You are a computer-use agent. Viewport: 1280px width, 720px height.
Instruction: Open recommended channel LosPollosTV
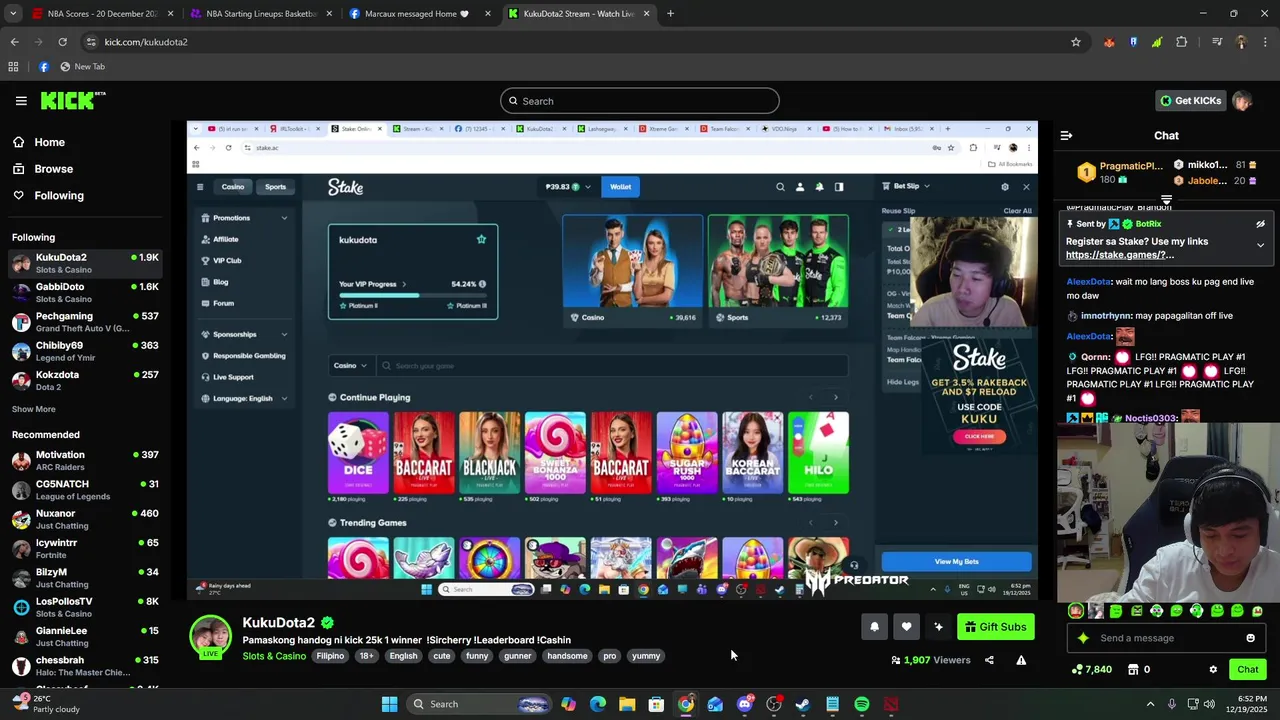tap(85, 607)
